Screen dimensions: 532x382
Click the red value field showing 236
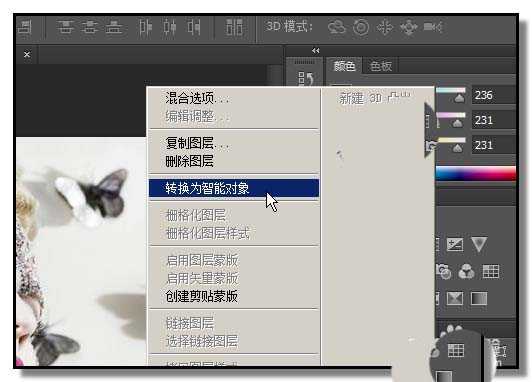[x=493, y=95]
